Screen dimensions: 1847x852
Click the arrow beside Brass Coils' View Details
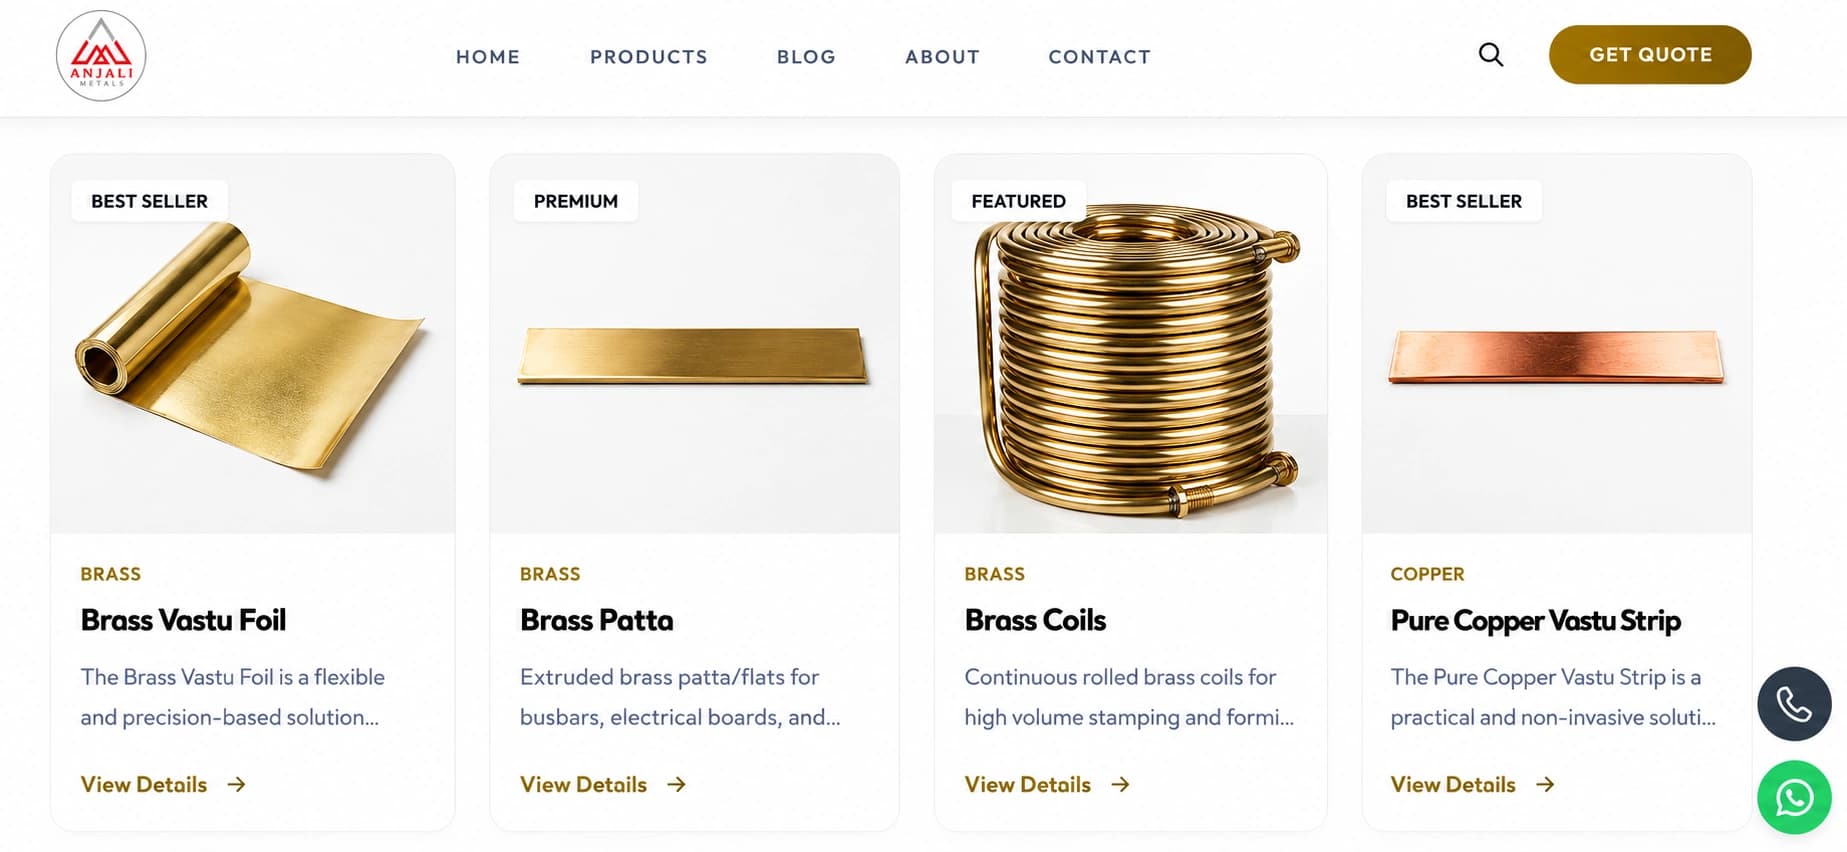pos(1120,785)
